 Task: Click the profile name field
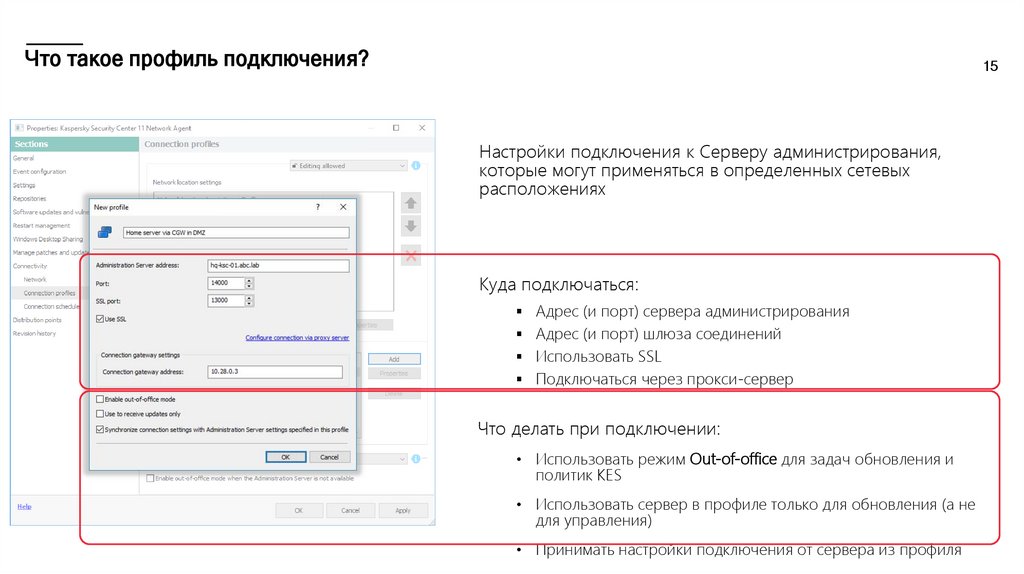pyautogui.click(x=236, y=232)
